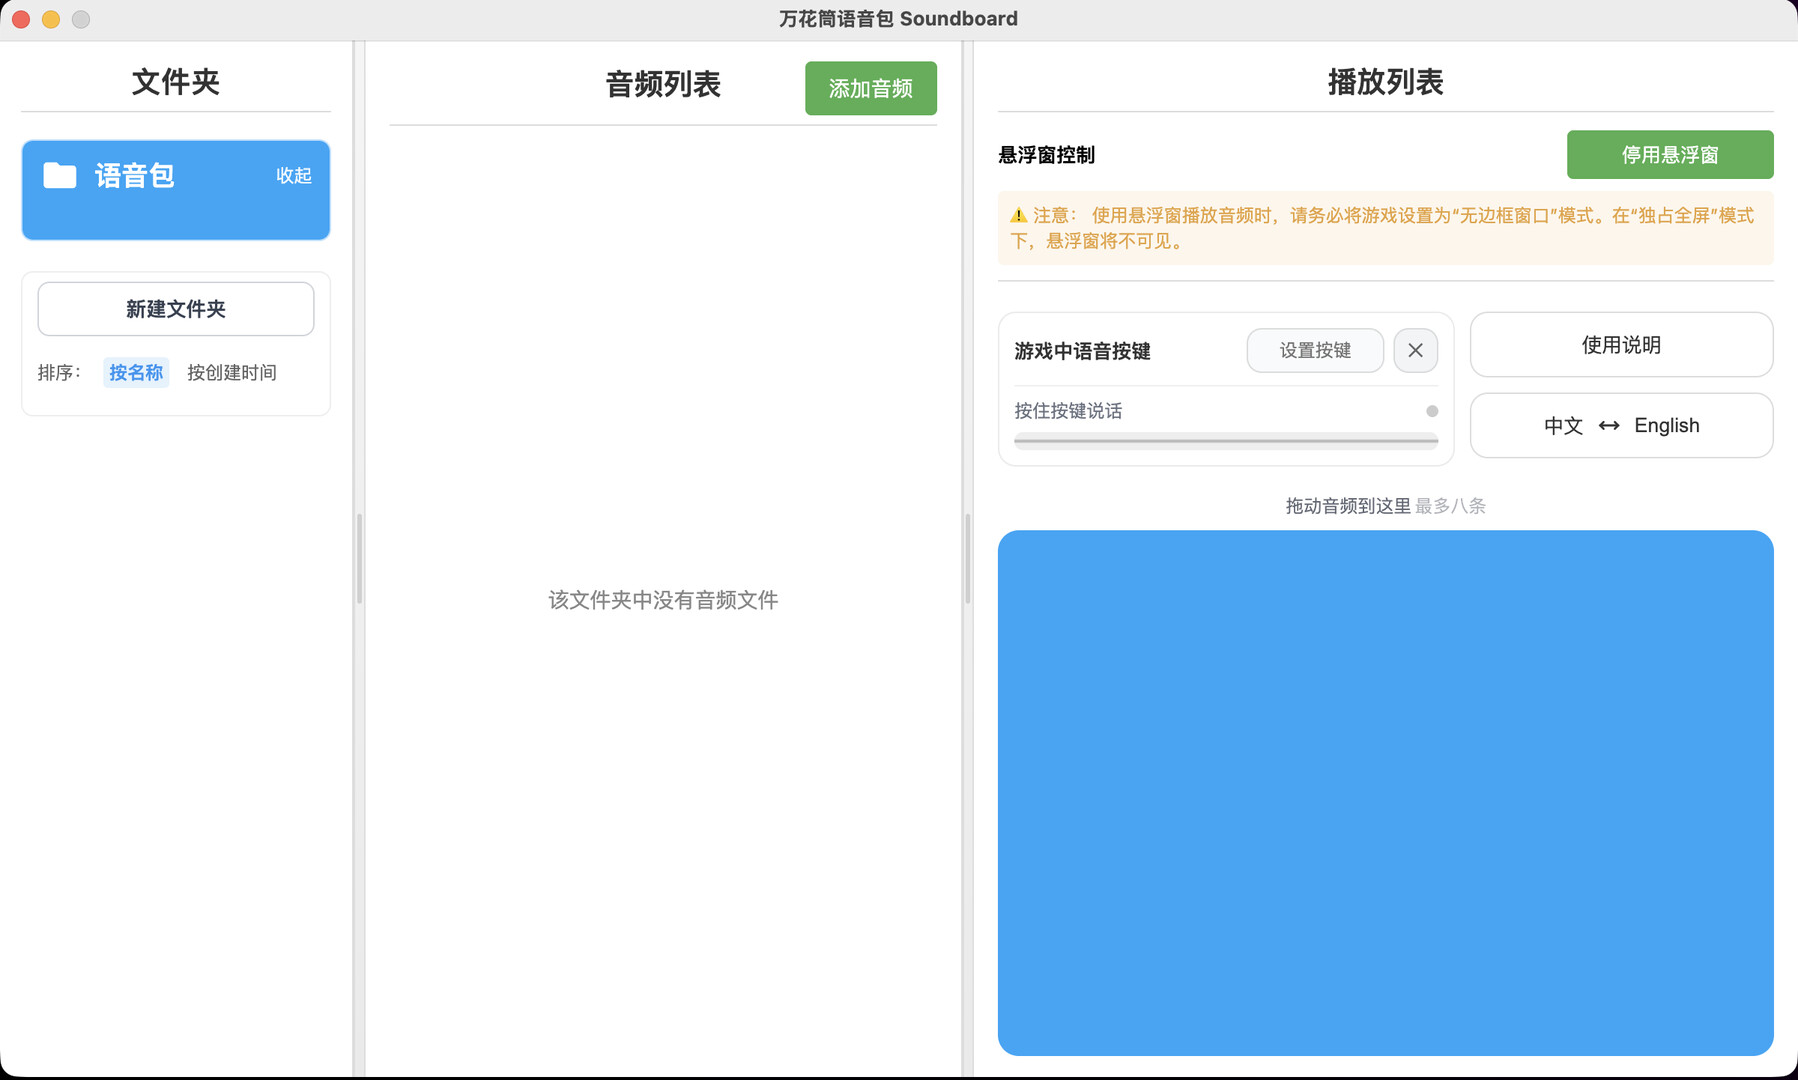This screenshot has width=1798, height=1080.
Task: Click the 拖动音频到这里 hint label
Action: coord(1345,505)
